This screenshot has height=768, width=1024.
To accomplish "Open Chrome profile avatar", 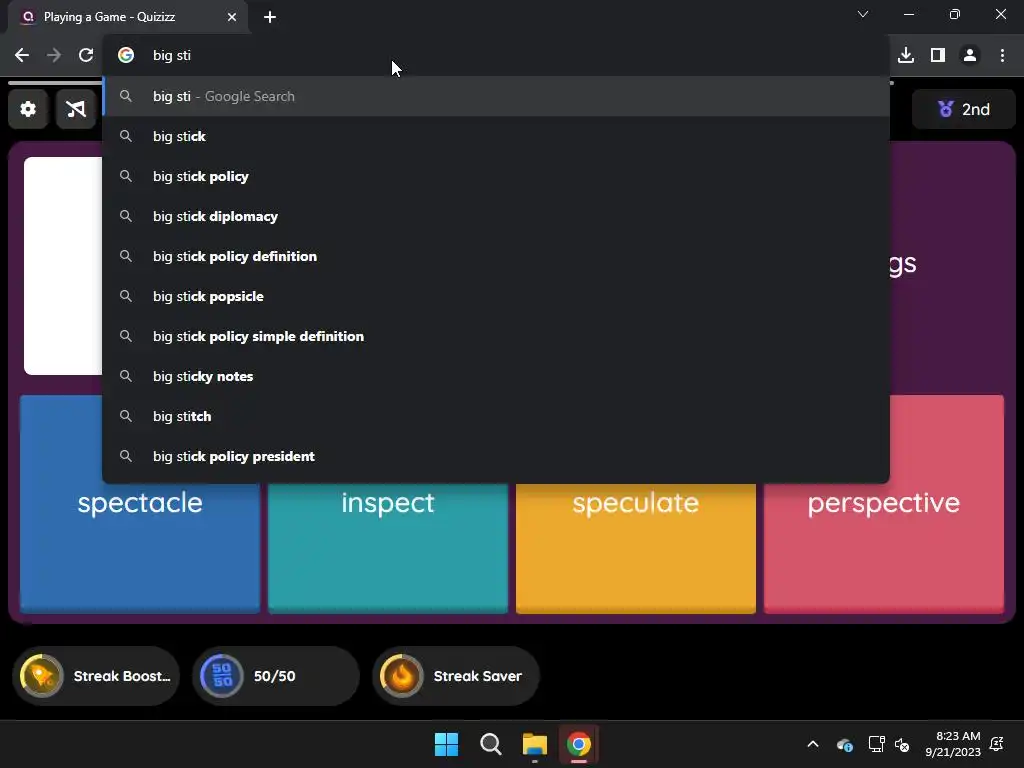I will (x=970, y=56).
